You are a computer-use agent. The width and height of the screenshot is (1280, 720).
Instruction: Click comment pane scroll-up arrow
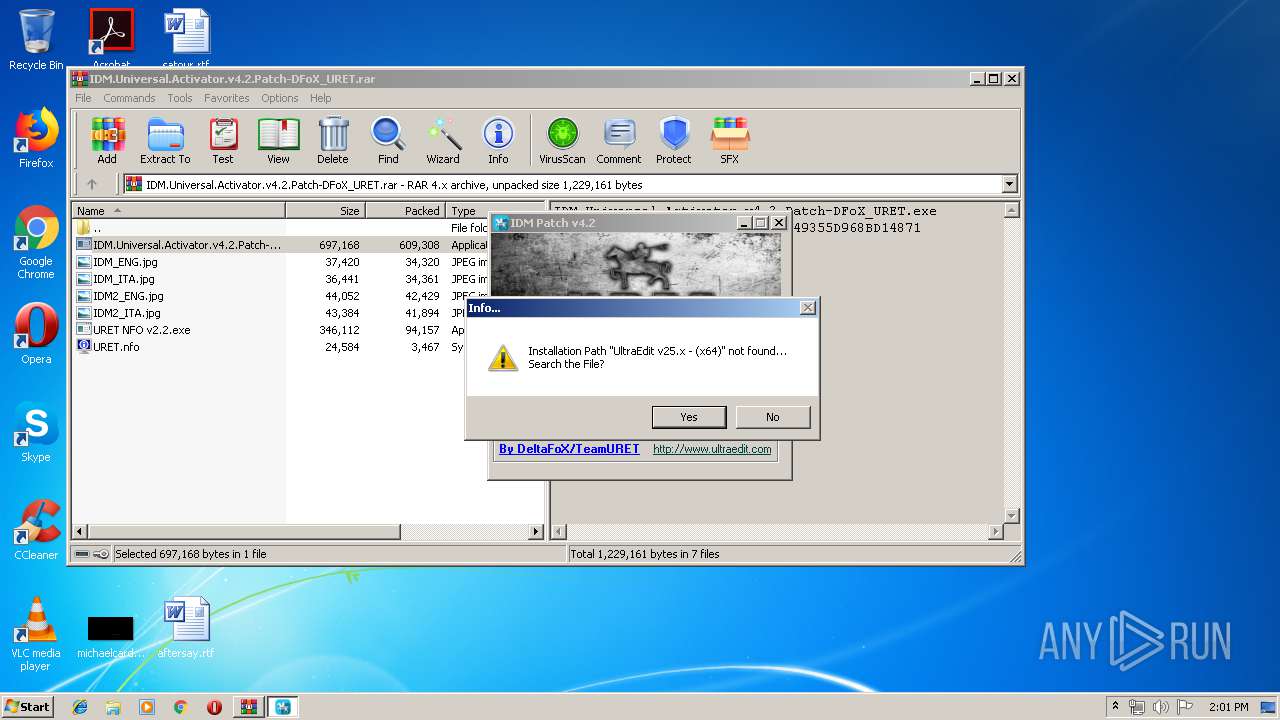pos(1011,210)
